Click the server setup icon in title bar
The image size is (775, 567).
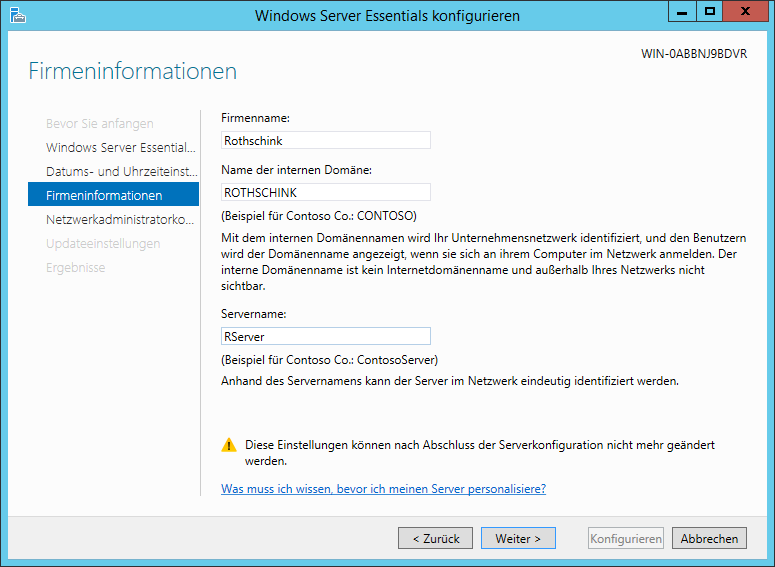click(x=18, y=15)
